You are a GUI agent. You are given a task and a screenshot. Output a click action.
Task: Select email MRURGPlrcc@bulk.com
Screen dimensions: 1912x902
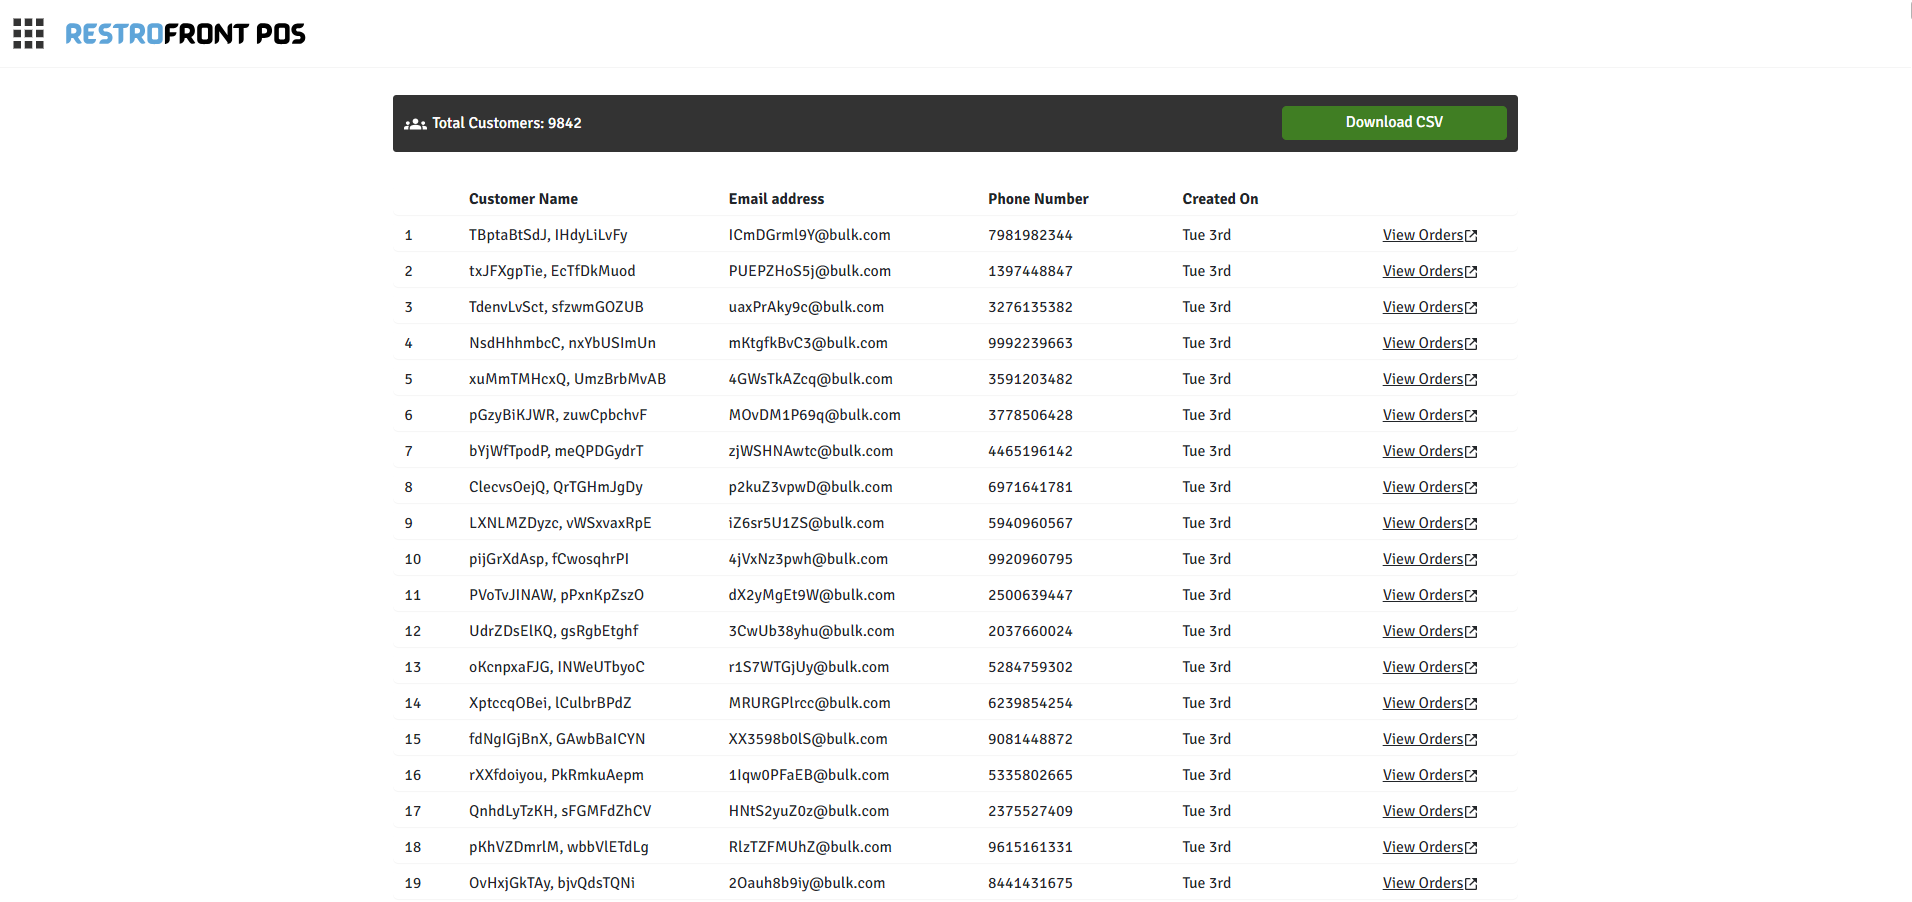pos(809,703)
